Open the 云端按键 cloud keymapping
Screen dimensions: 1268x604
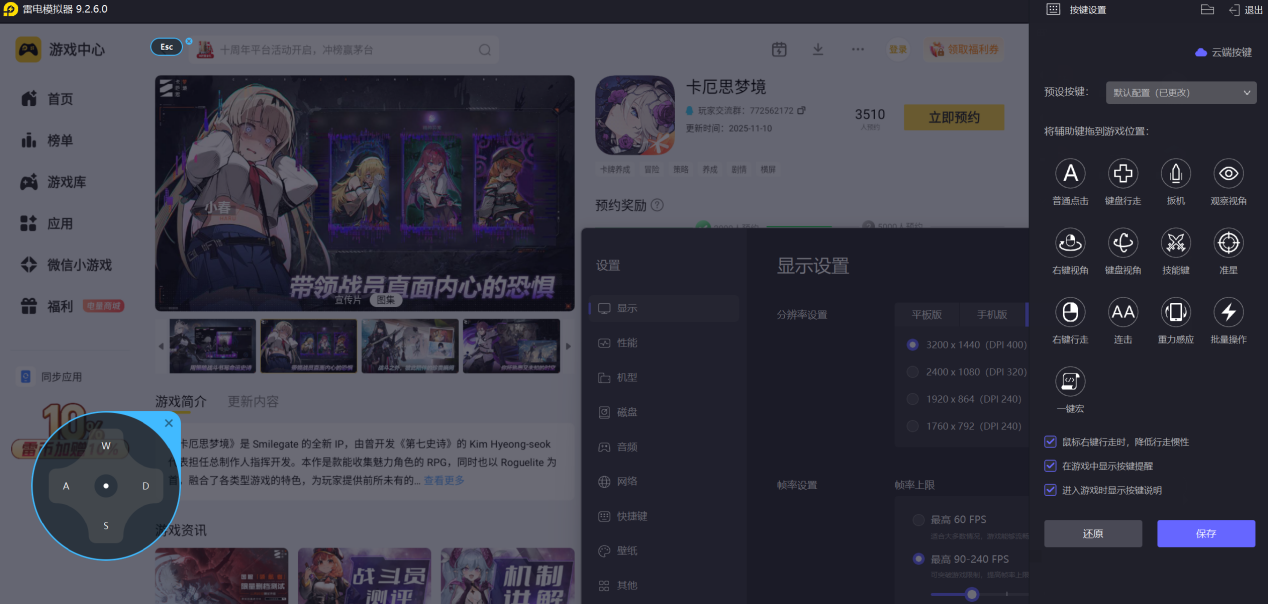click(1223, 52)
